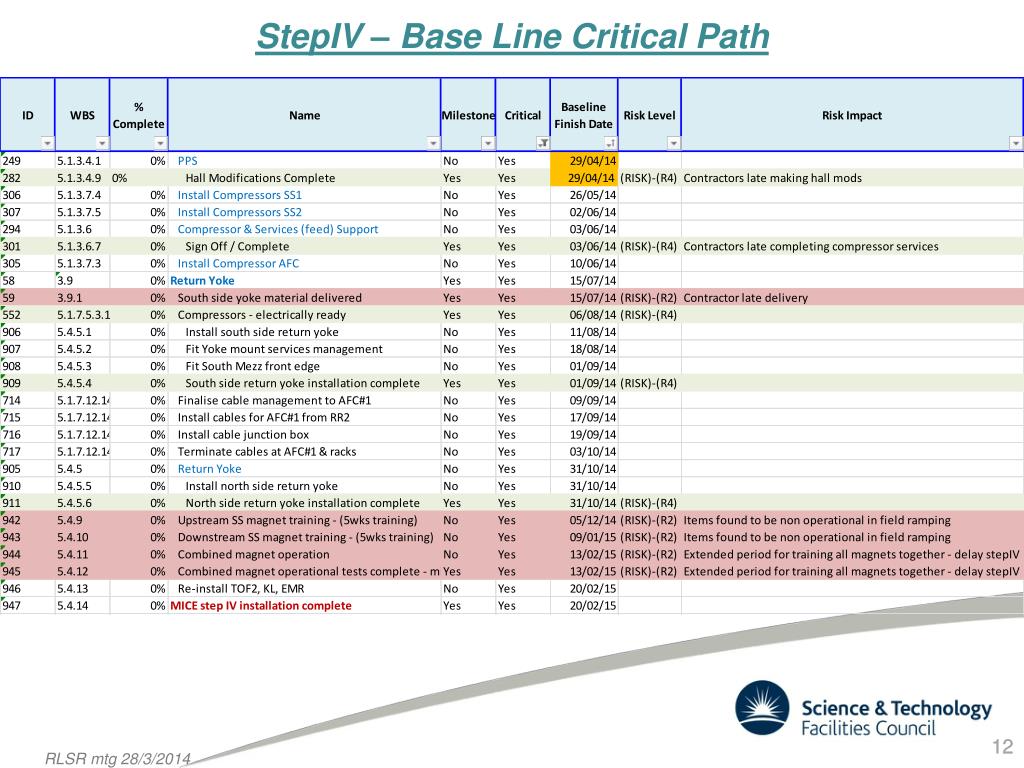The width and height of the screenshot is (1024, 768).
Task: Select Downstream SS magnet training cell
Action: click(306, 537)
